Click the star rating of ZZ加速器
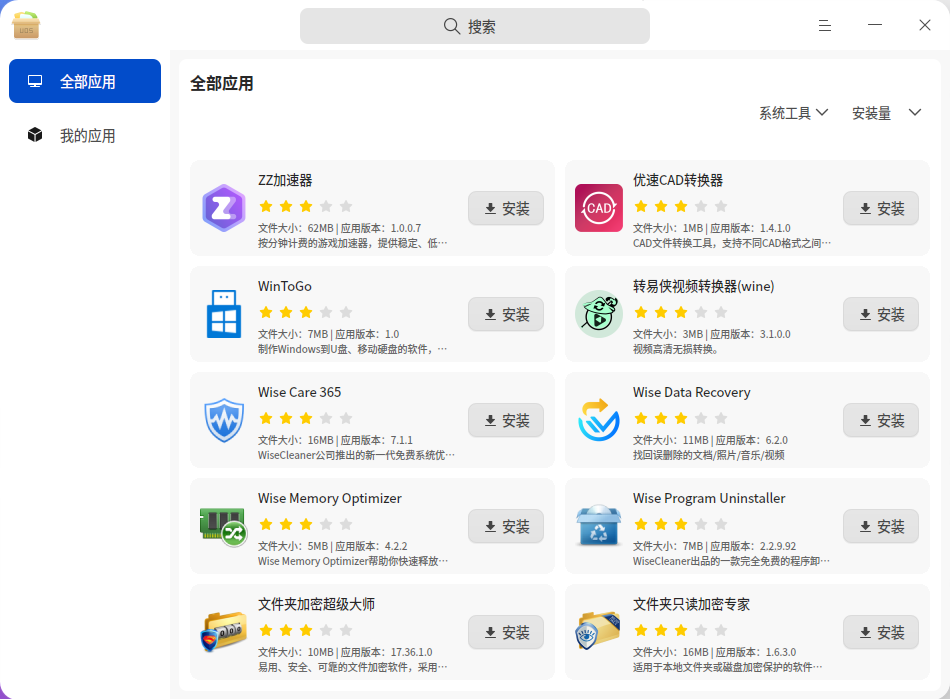This screenshot has height=699, width=950. click(x=306, y=206)
